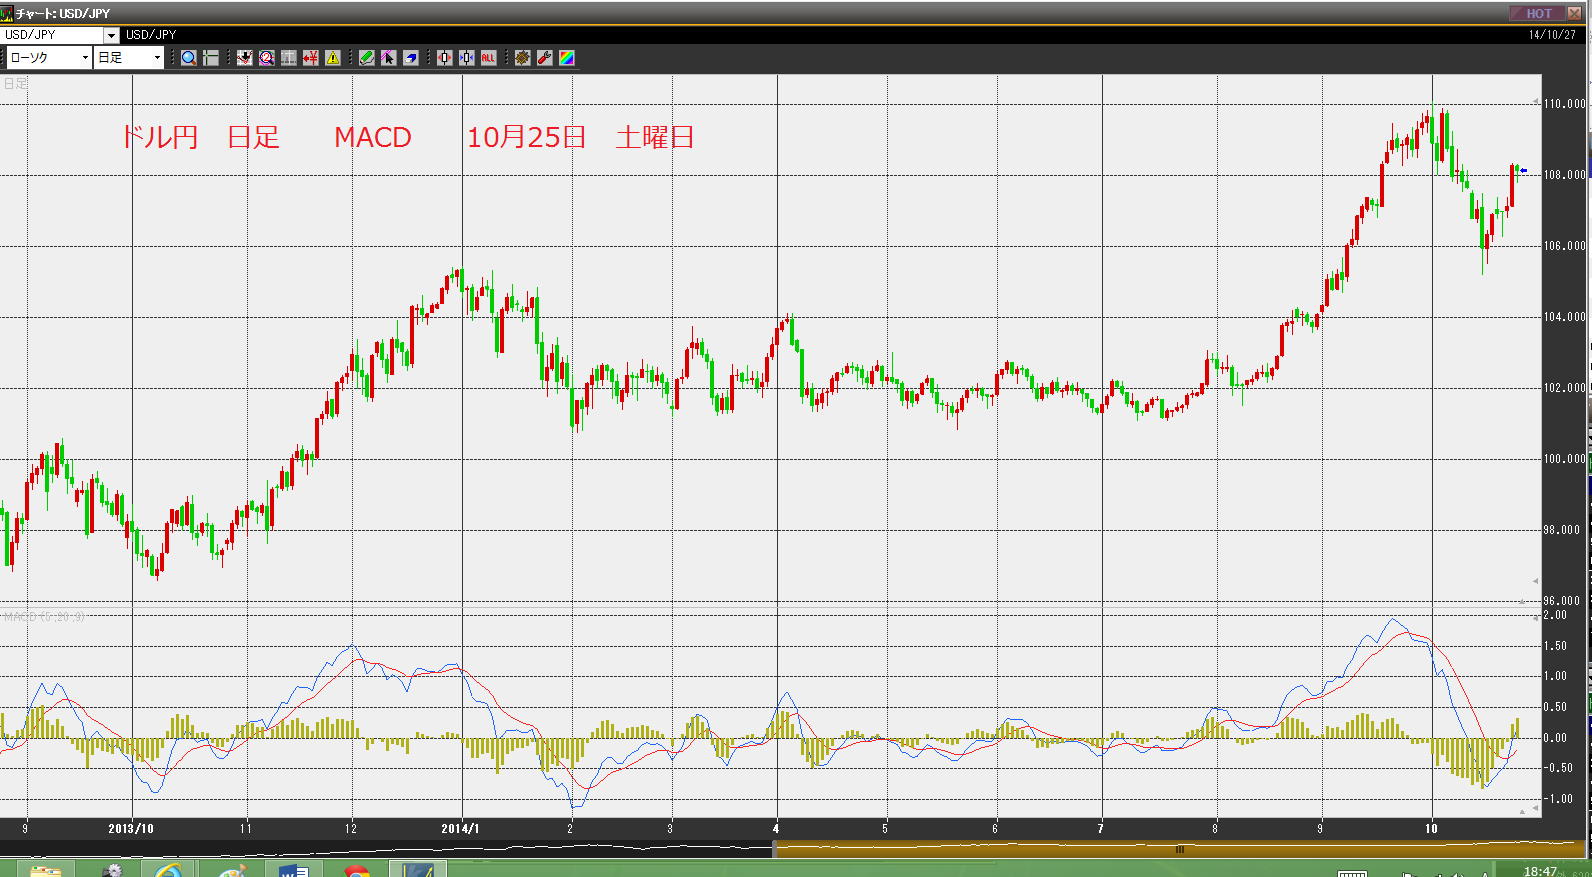The width and height of the screenshot is (1592, 877).
Task: Click the chart window title icon
Action: 6,13
